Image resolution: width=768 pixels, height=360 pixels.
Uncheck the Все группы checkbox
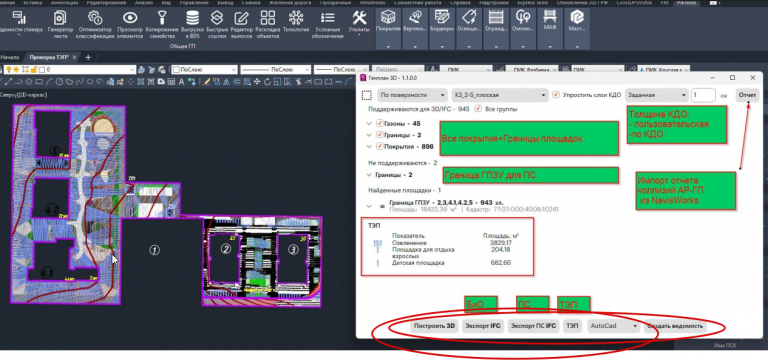pos(478,109)
